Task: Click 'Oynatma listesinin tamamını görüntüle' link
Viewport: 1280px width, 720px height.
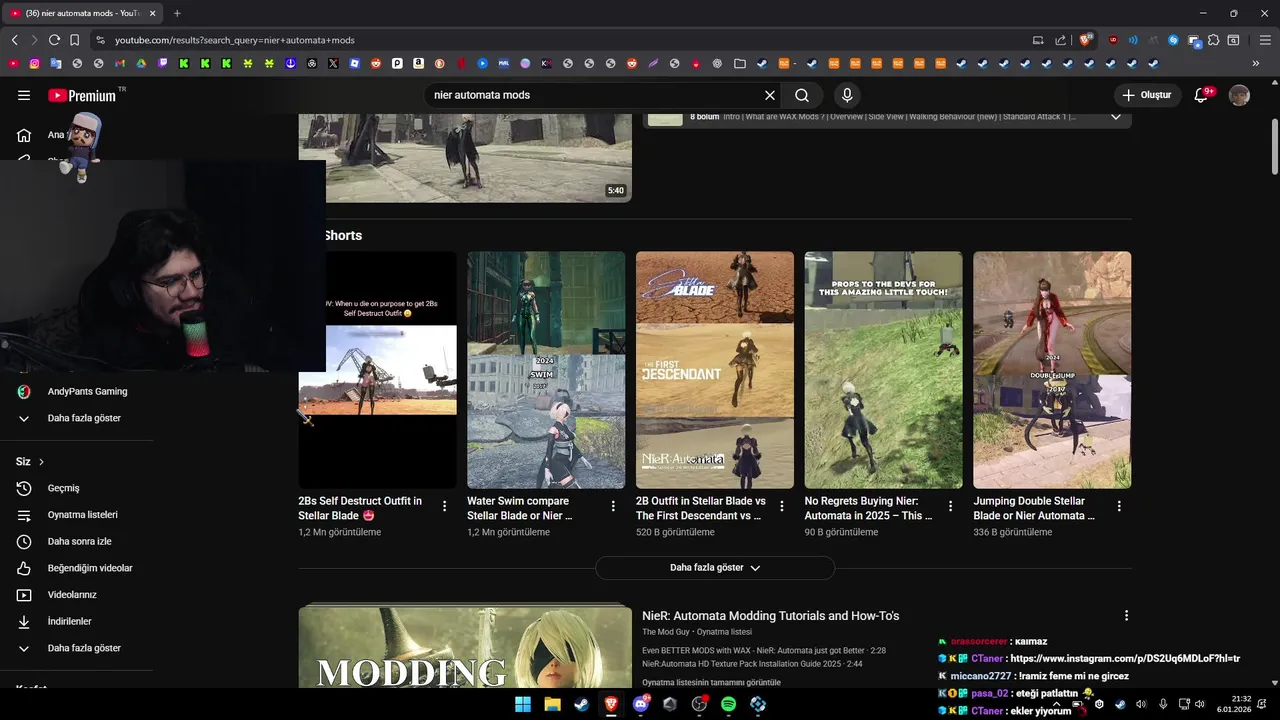Action: [712, 682]
